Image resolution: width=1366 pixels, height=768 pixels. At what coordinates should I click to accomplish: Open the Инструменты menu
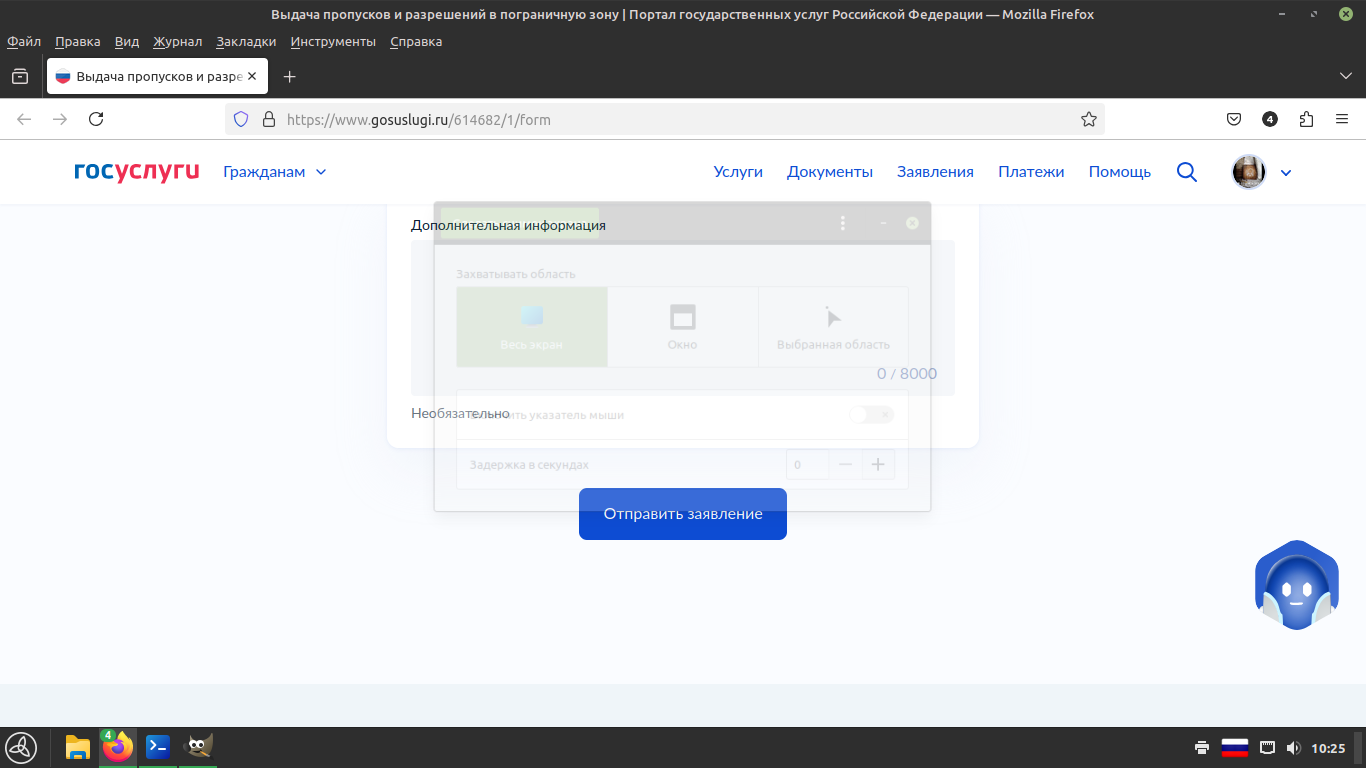[x=333, y=42]
